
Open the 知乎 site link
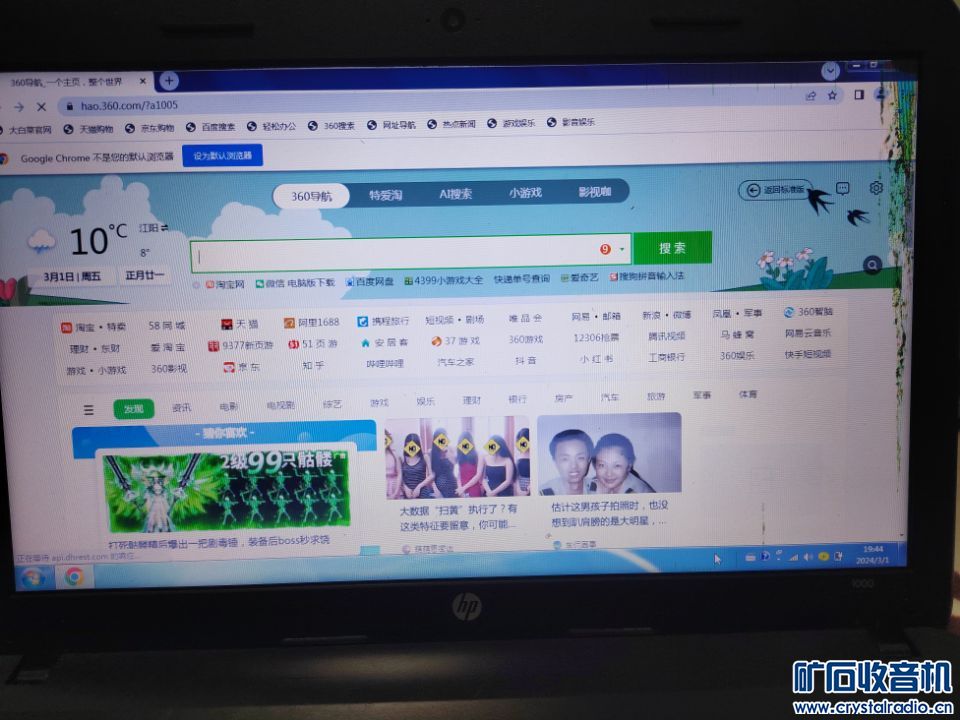(x=313, y=366)
